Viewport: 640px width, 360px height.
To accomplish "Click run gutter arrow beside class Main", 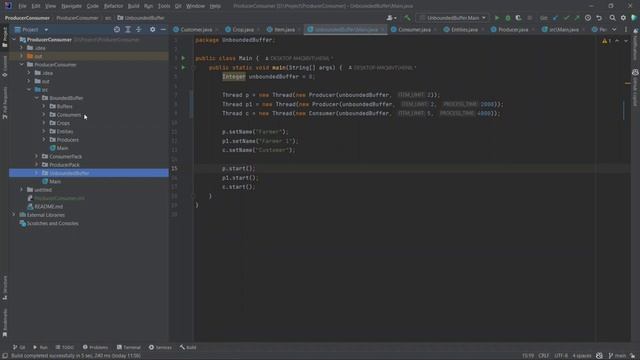I will tap(183, 58).
